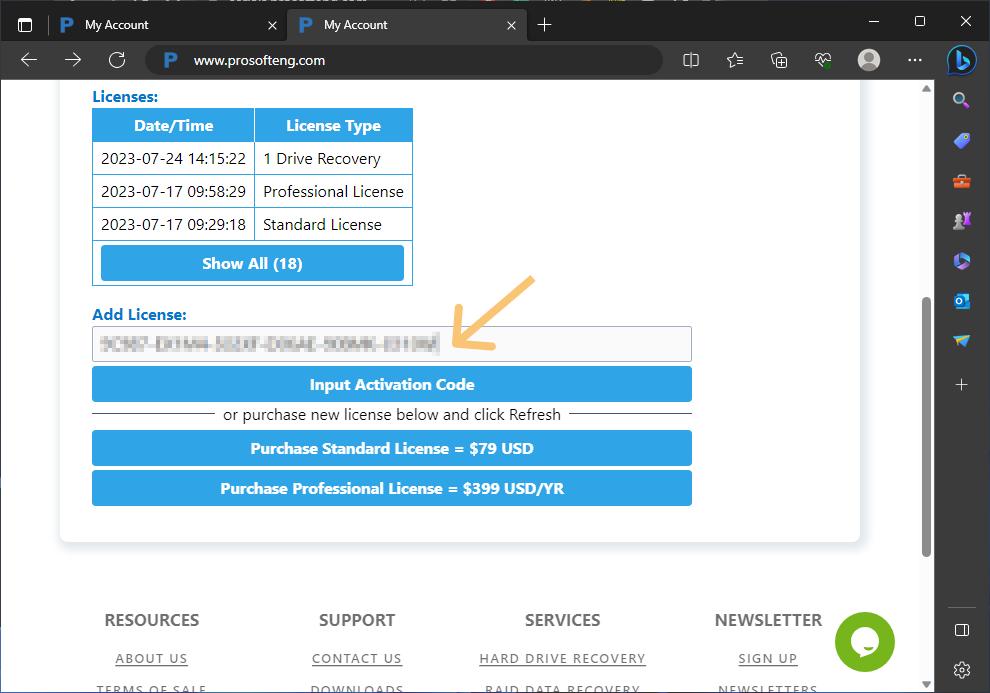The height and width of the screenshot is (693, 990).
Task: Toggle split screen view icon
Action: (690, 60)
